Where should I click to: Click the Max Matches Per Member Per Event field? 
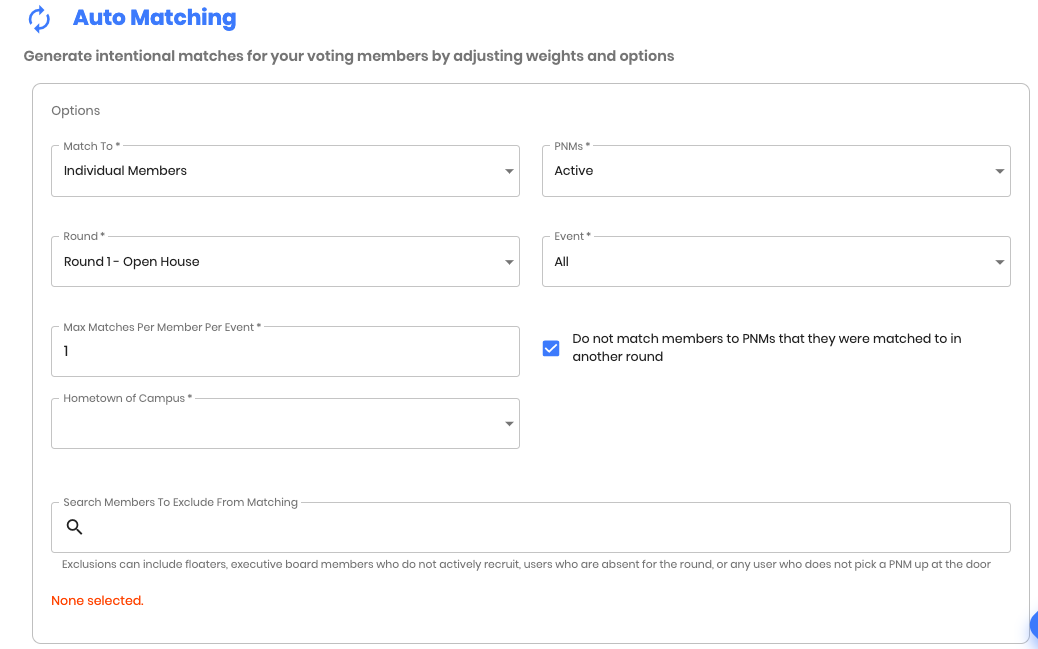click(285, 352)
